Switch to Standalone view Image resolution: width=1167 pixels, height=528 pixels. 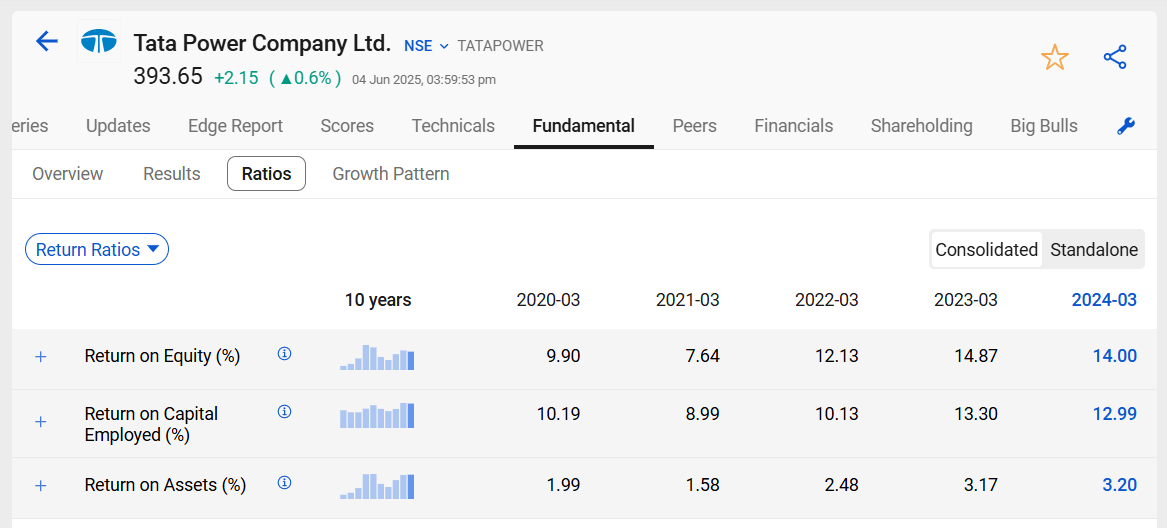tap(1093, 249)
